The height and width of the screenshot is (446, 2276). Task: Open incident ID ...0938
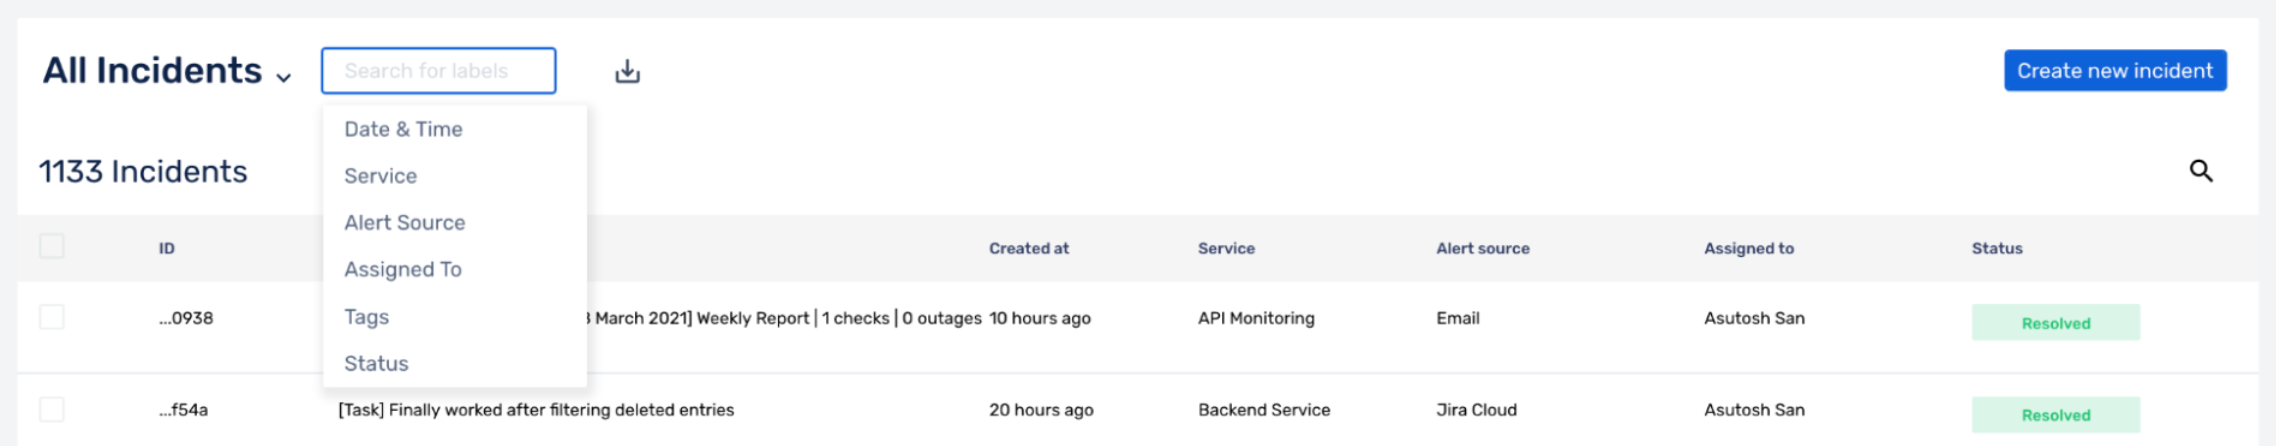(186, 318)
